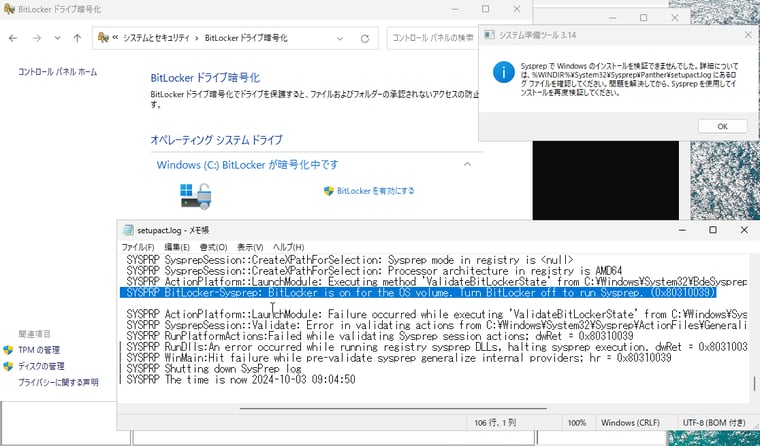
Task: Open 書式(O) menu in Notepad
Action: (213, 247)
